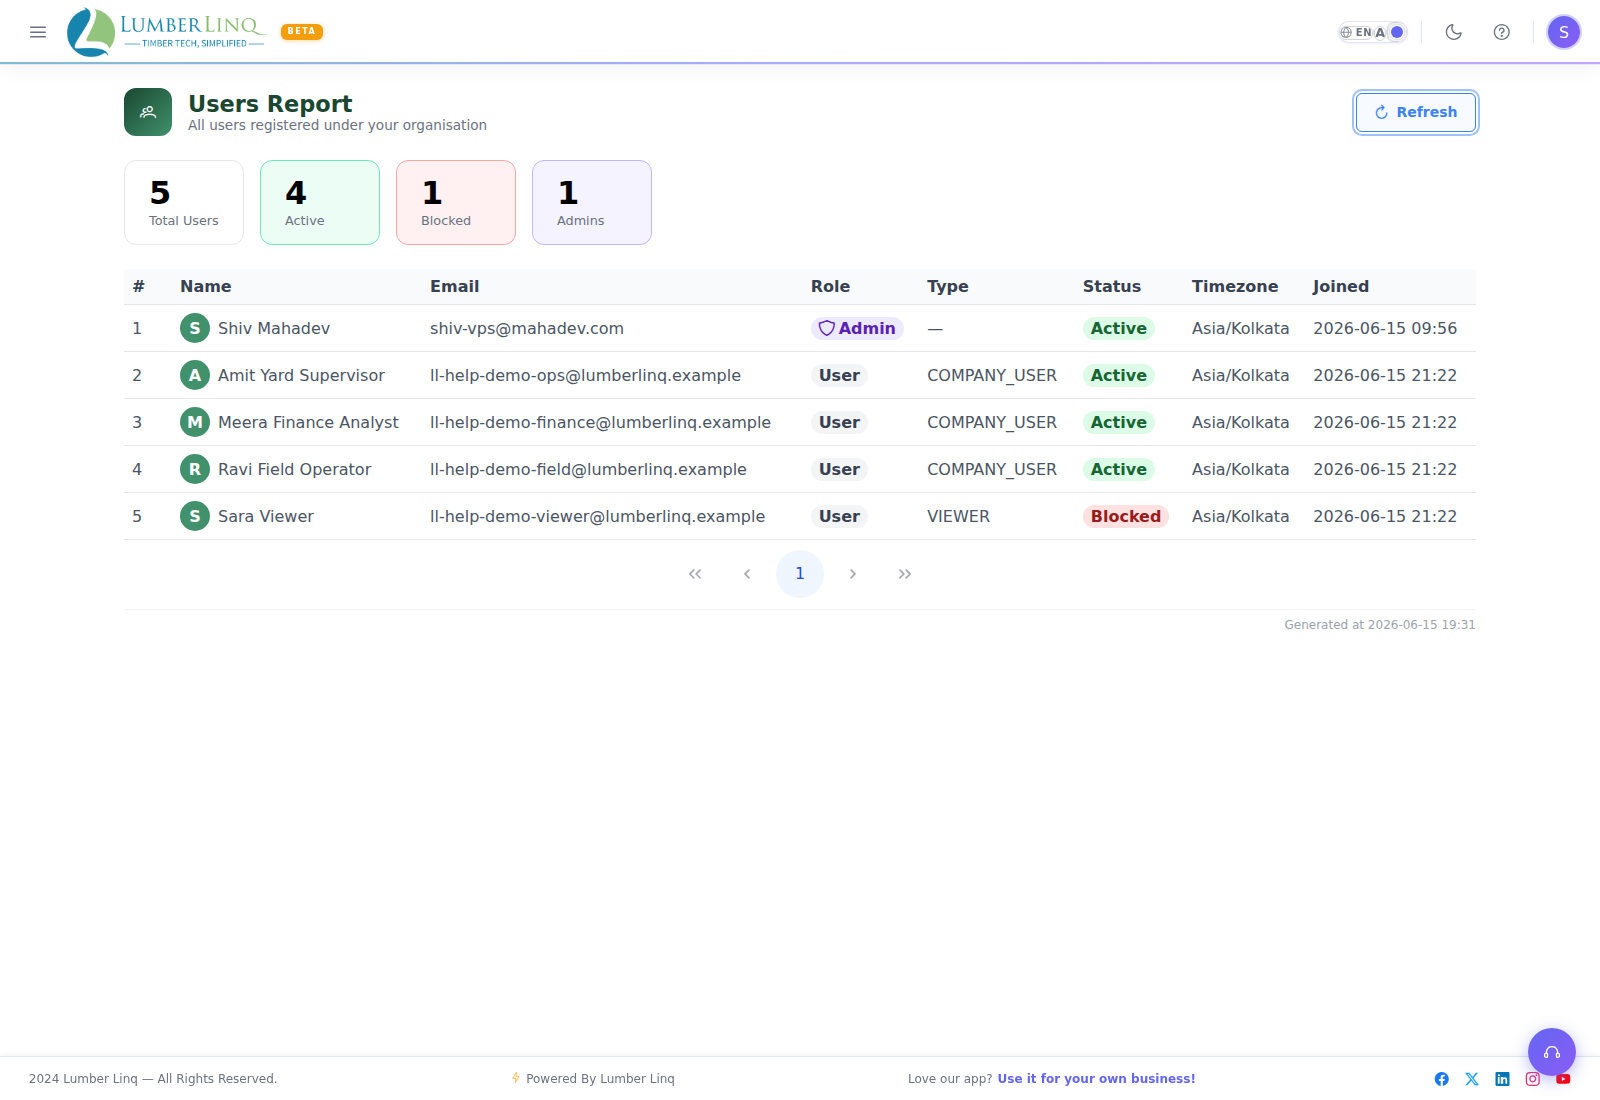Open the user profile avatar S
The height and width of the screenshot is (1100, 1600).
[x=1564, y=32]
